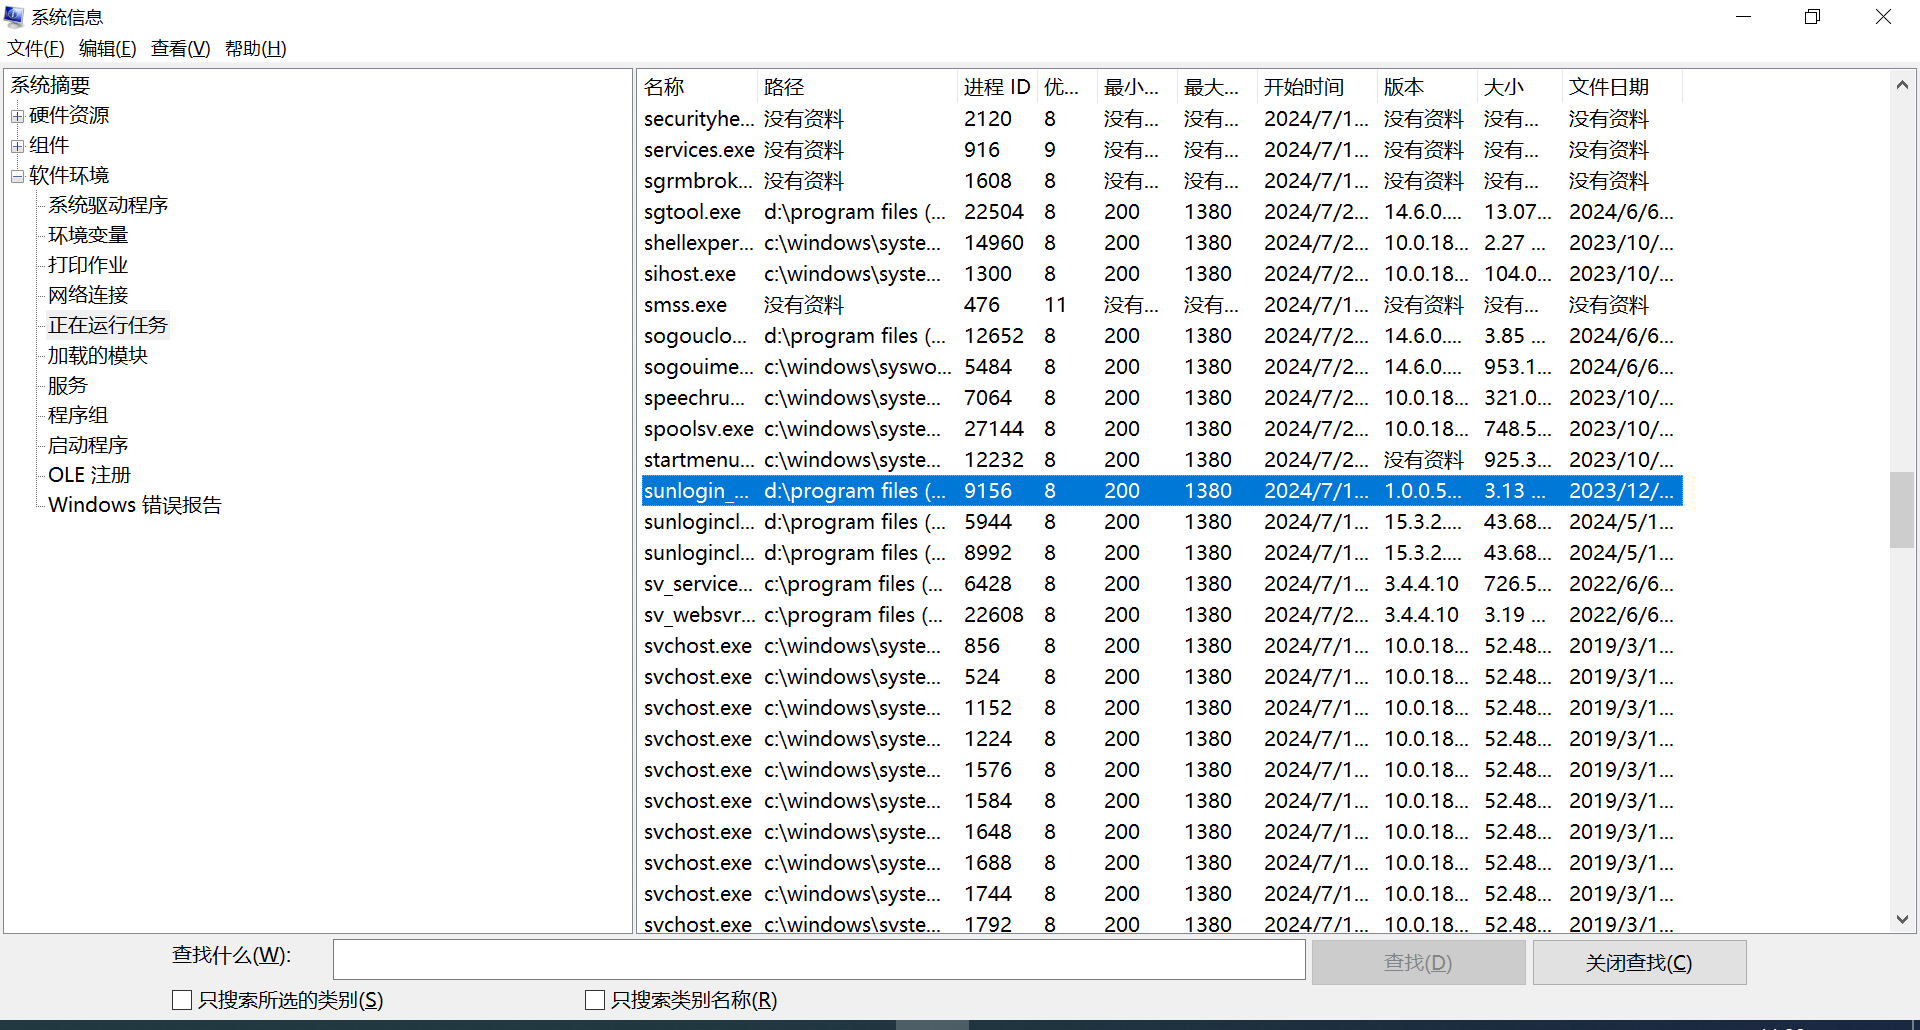The height and width of the screenshot is (1030, 1920).
Task: Sort by the 大小 column header
Action: coord(1519,87)
